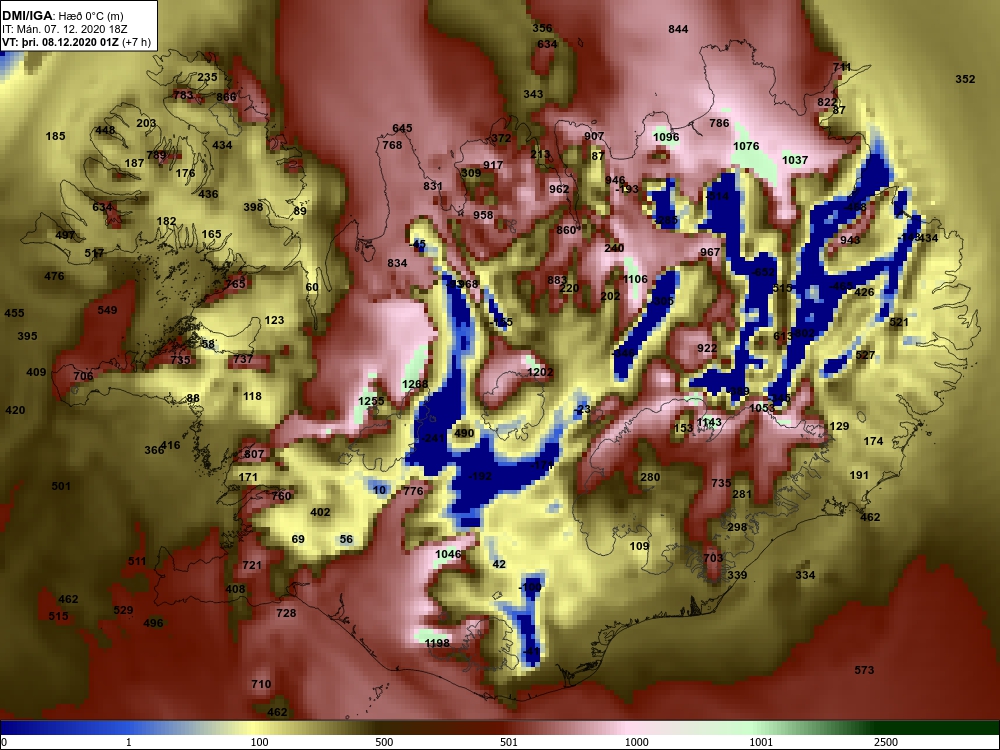Click the map value '703'
1000x750 pixels.
pos(714,558)
